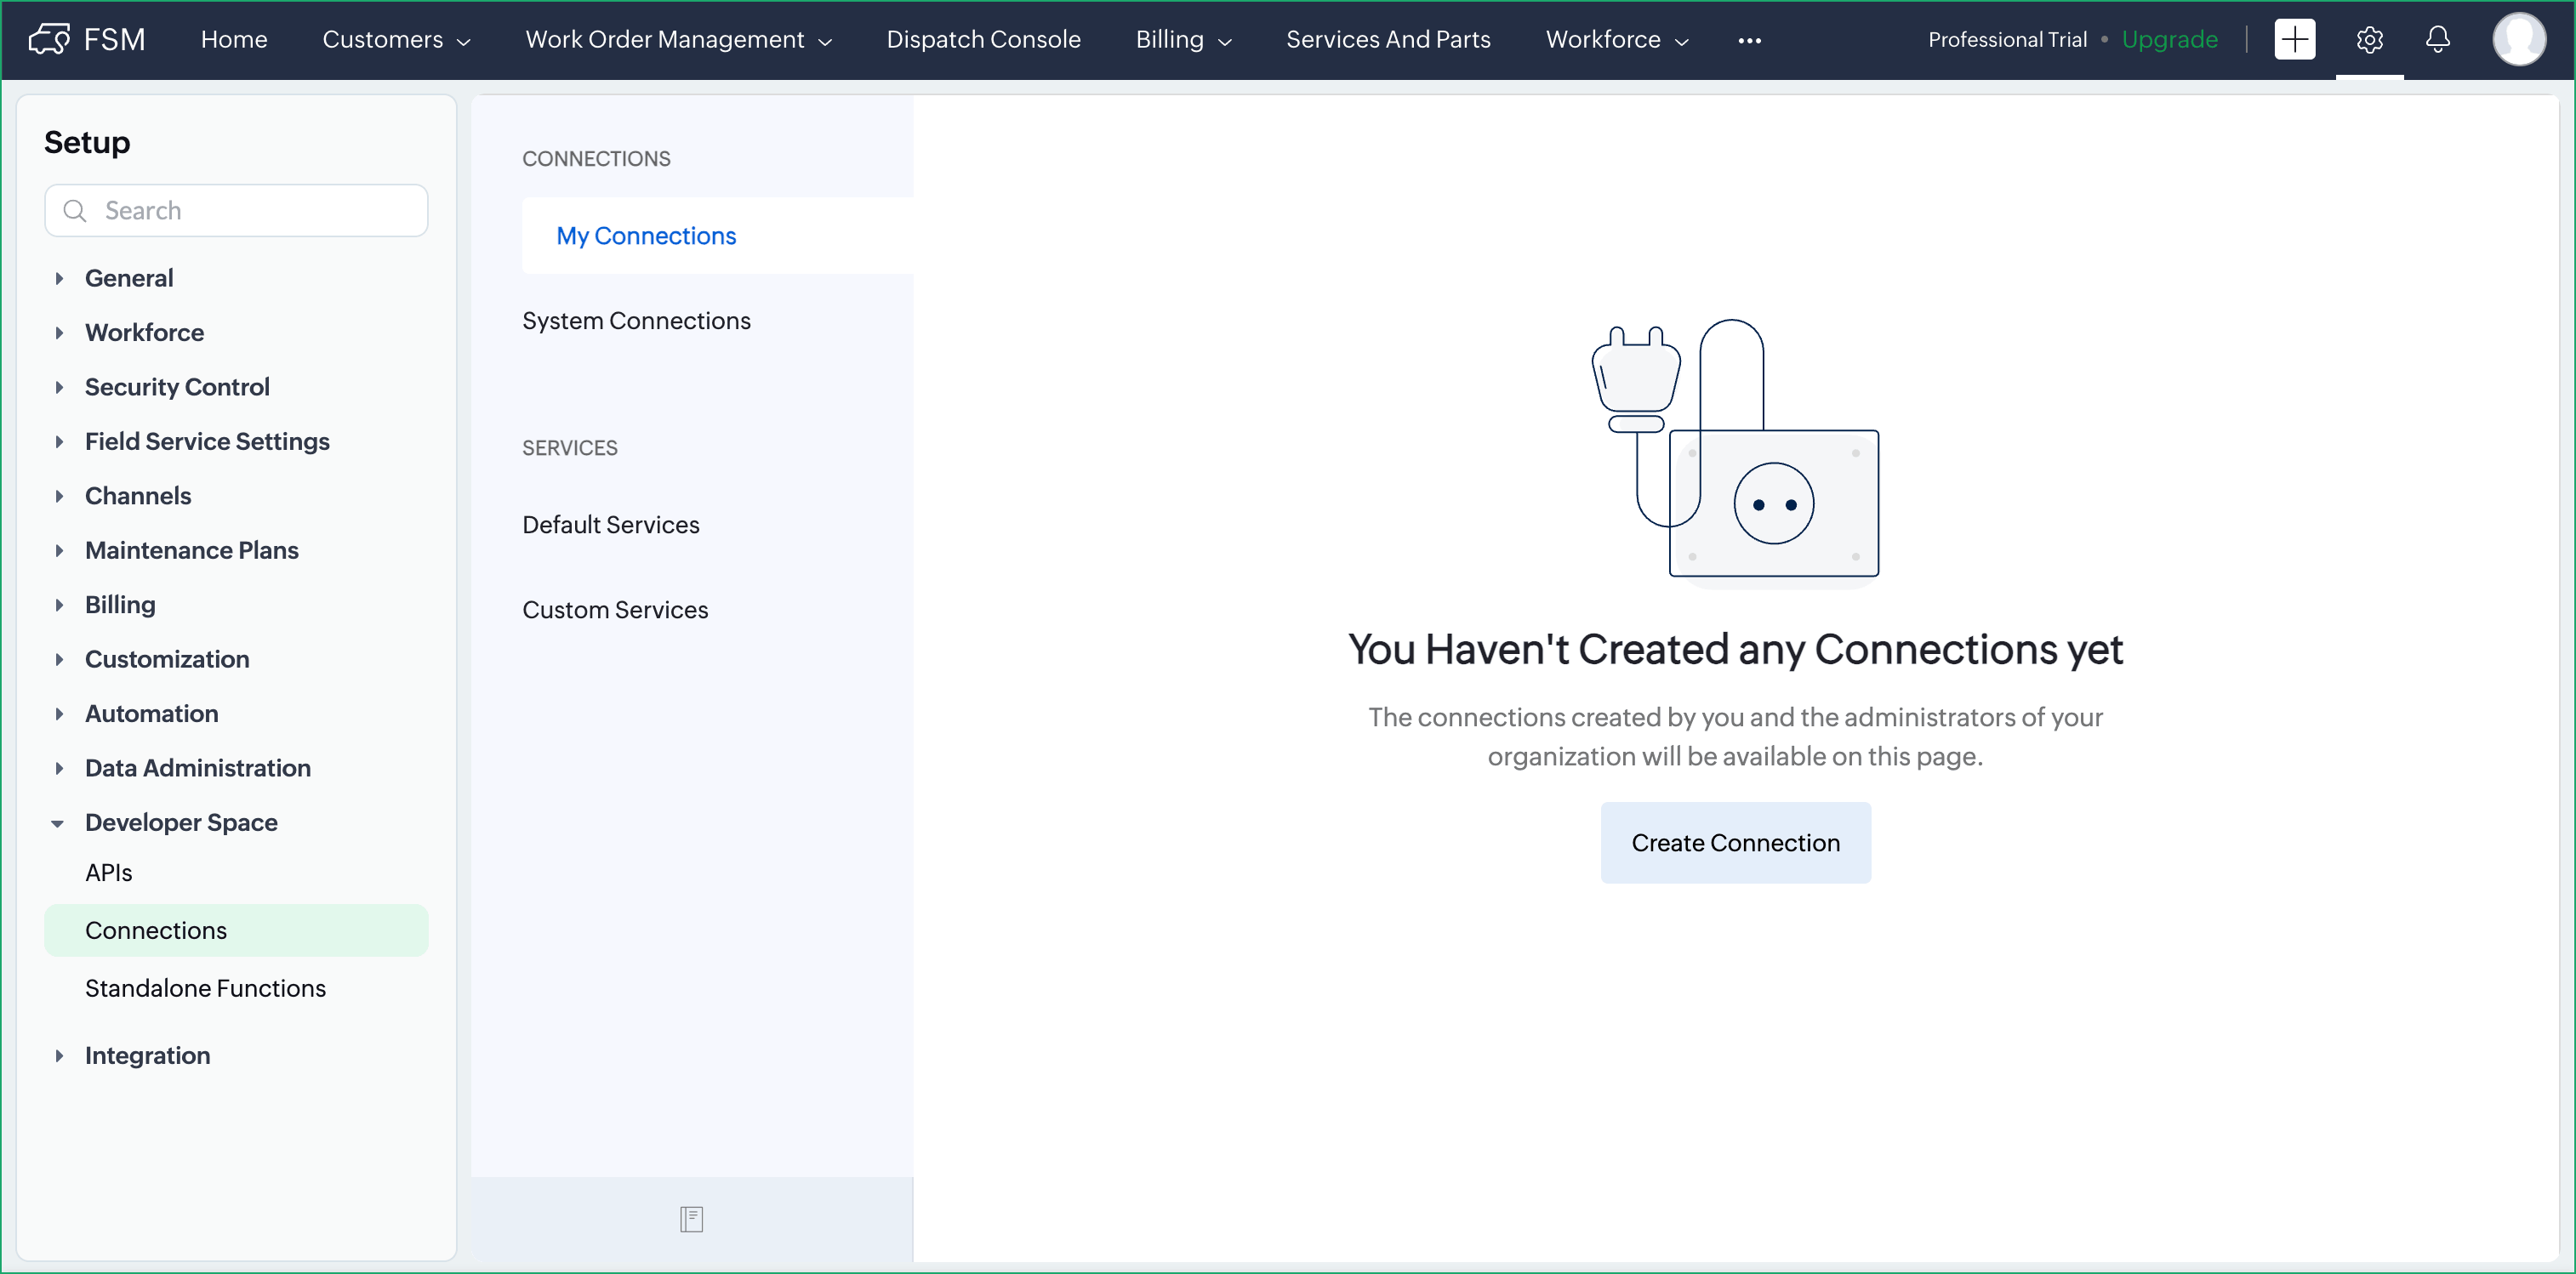Screen dimensions: 2576x1274
Task: Open the Work Order Management dropdown
Action: (x=679, y=39)
